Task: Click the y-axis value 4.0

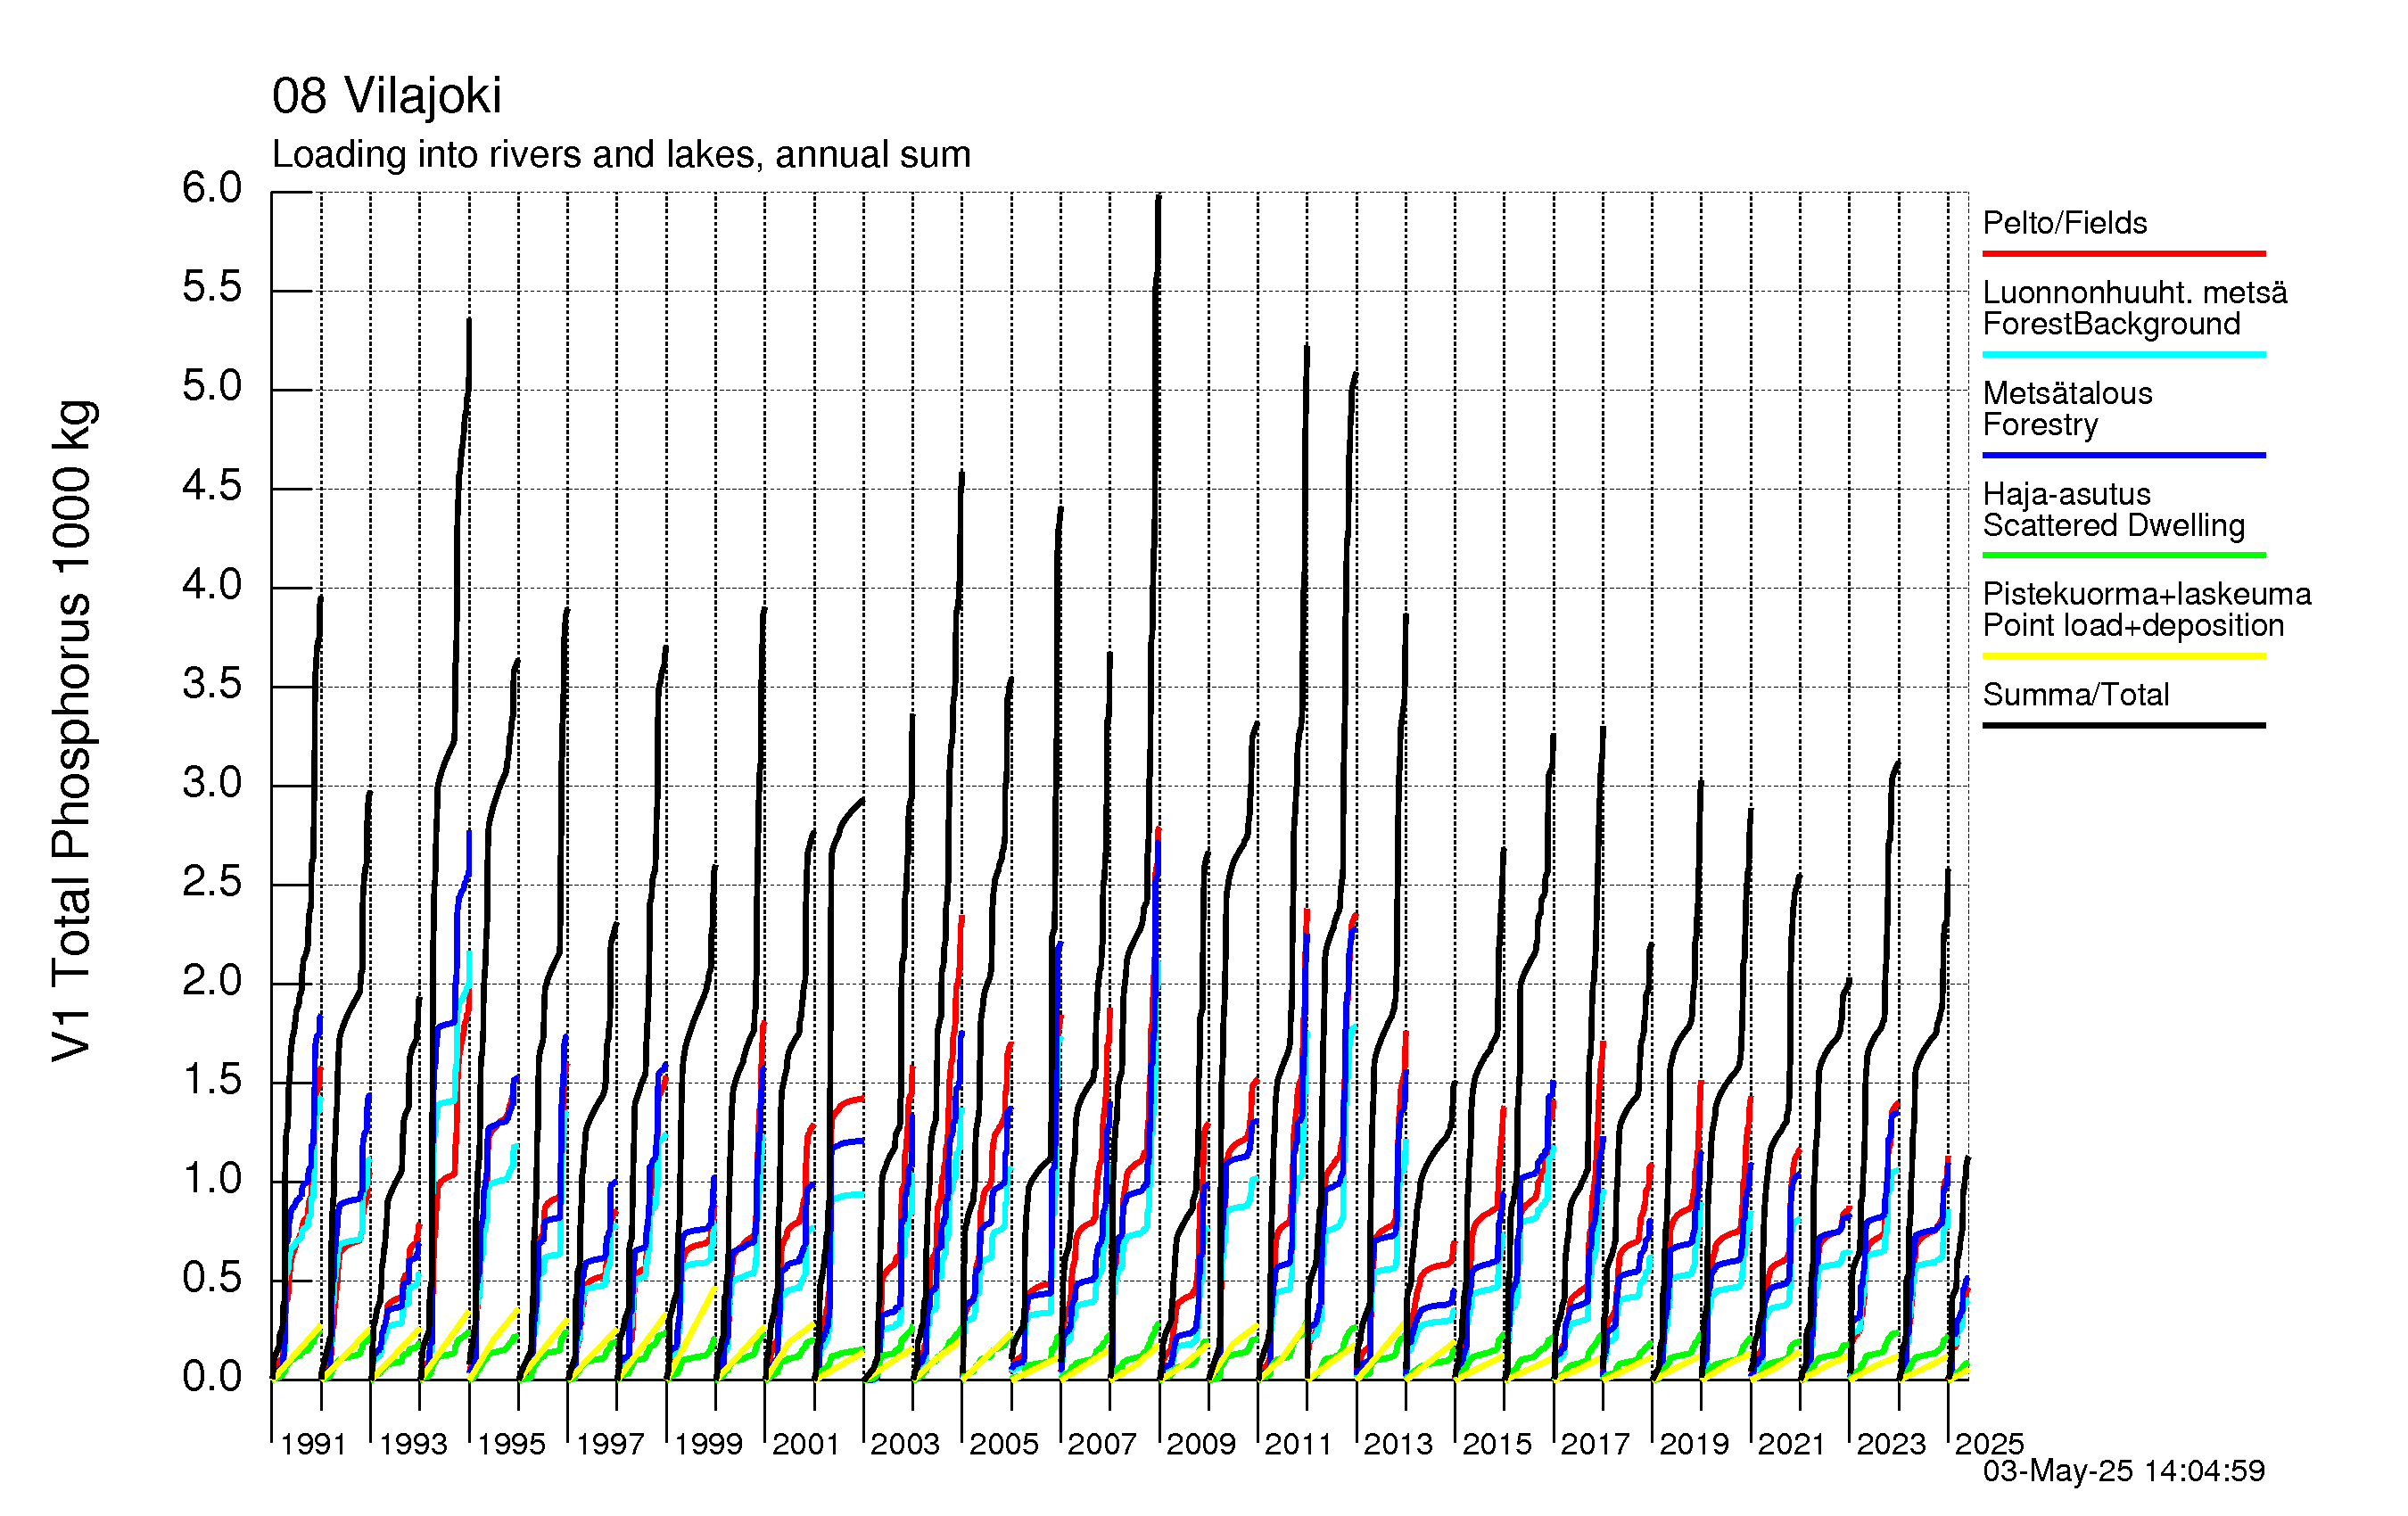Action: point(212,585)
